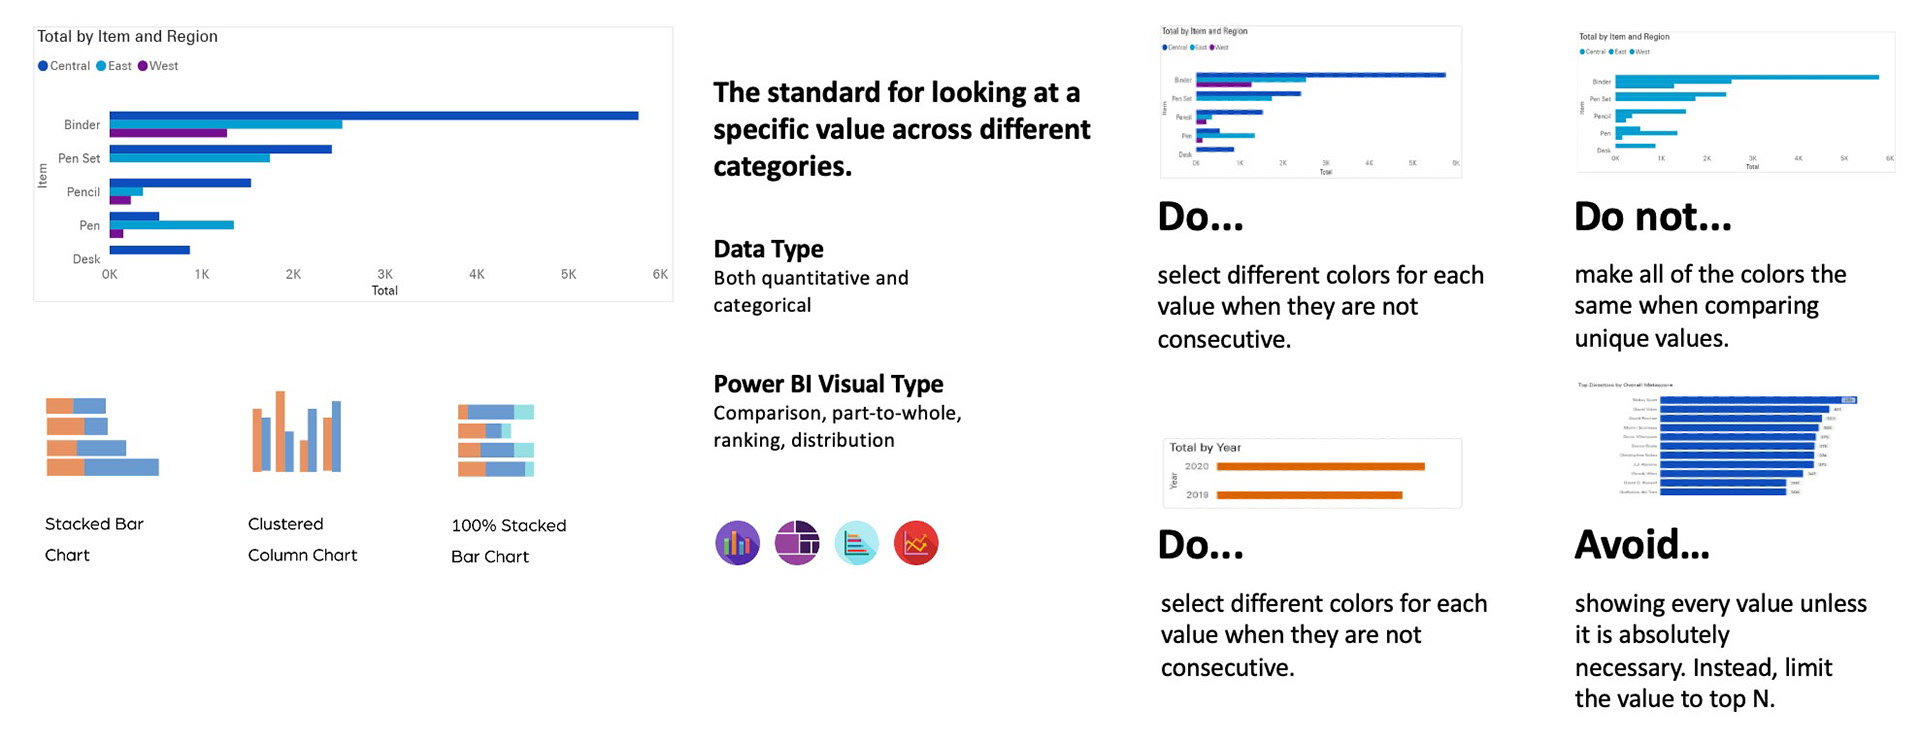This screenshot has width=1920, height=743.
Task: Select the Clustered Column Chart icon
Action: point(297,432)
